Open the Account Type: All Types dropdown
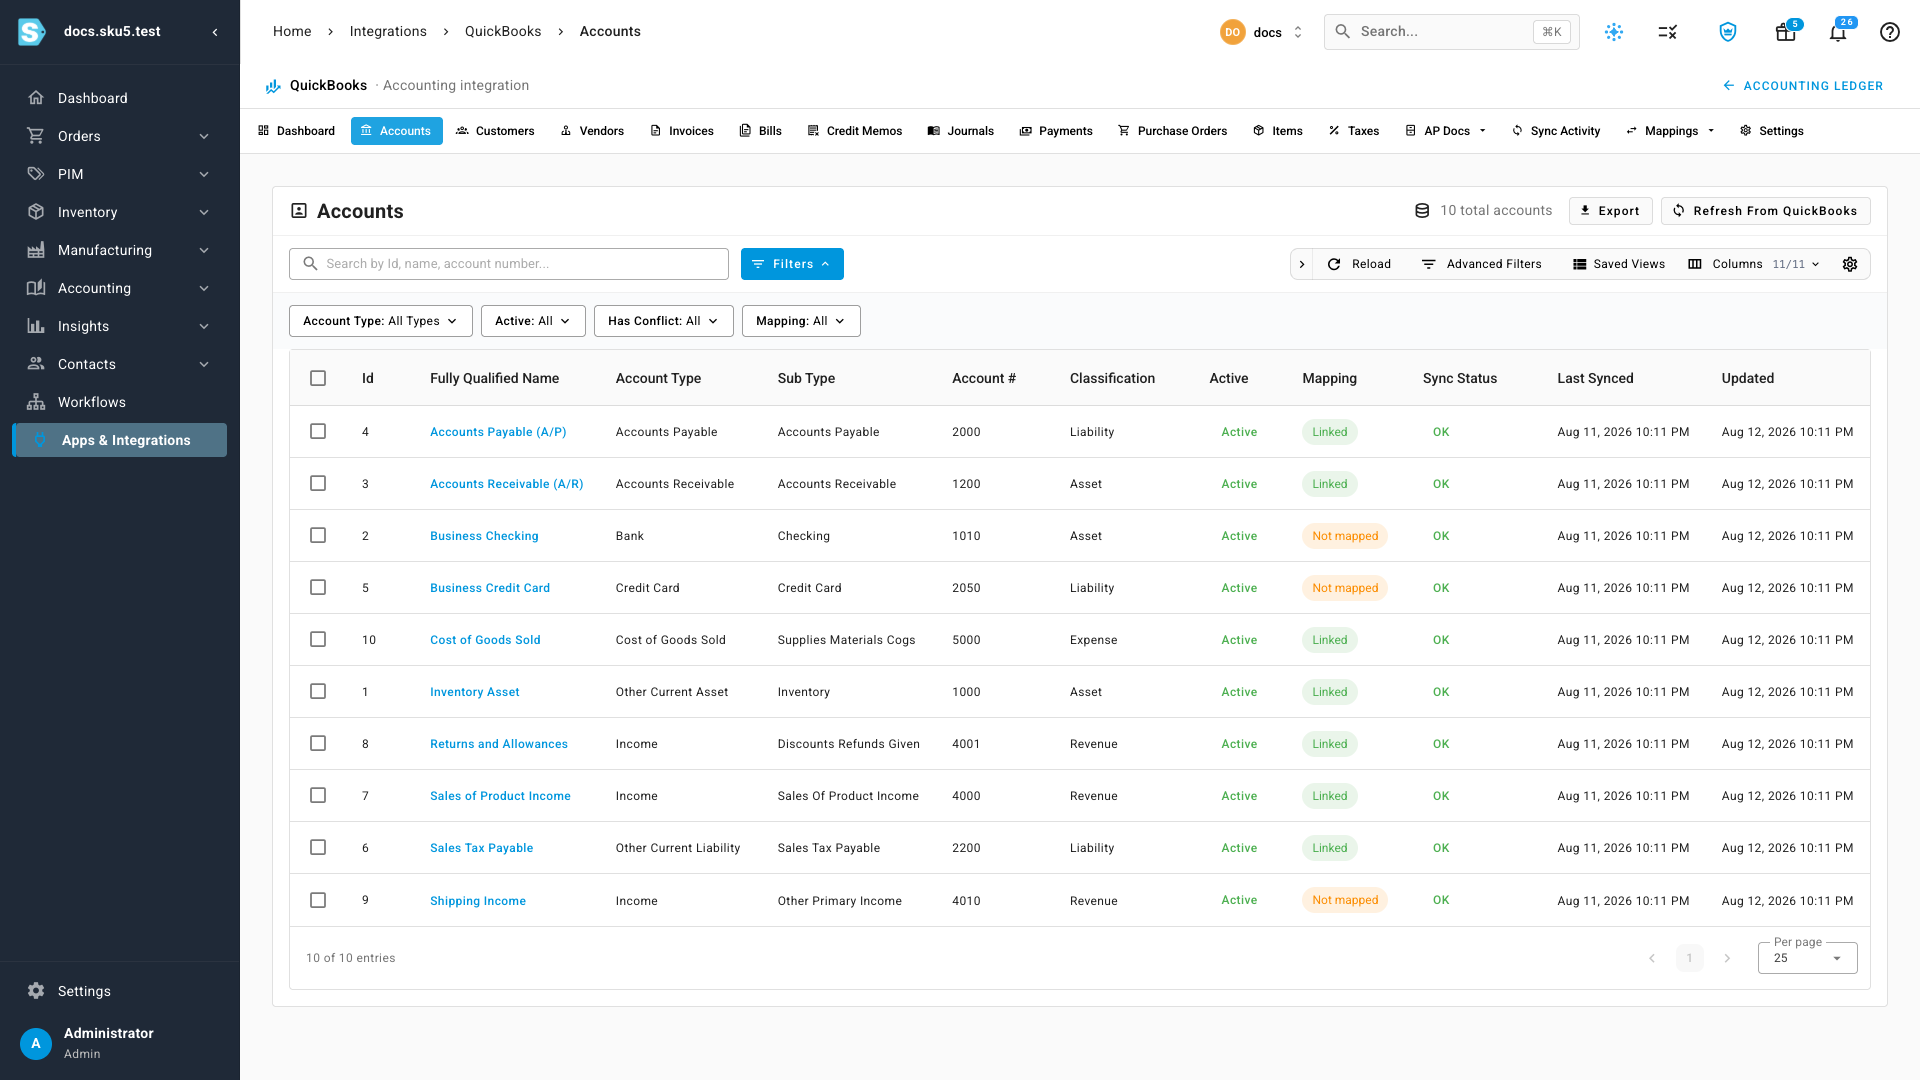Image resolution: width=1920 pixels, height=1080 pixels. (380, 321)
